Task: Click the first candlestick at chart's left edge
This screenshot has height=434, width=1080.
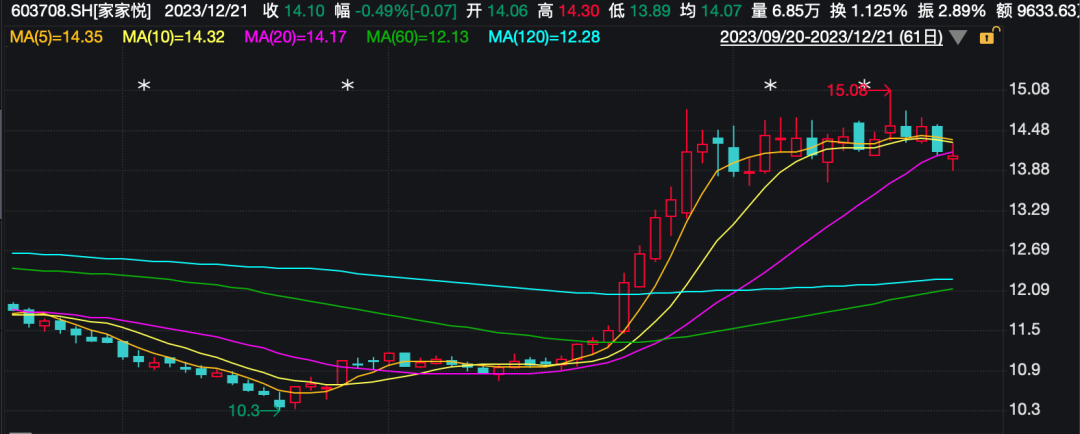Action: tap(13, 308)
